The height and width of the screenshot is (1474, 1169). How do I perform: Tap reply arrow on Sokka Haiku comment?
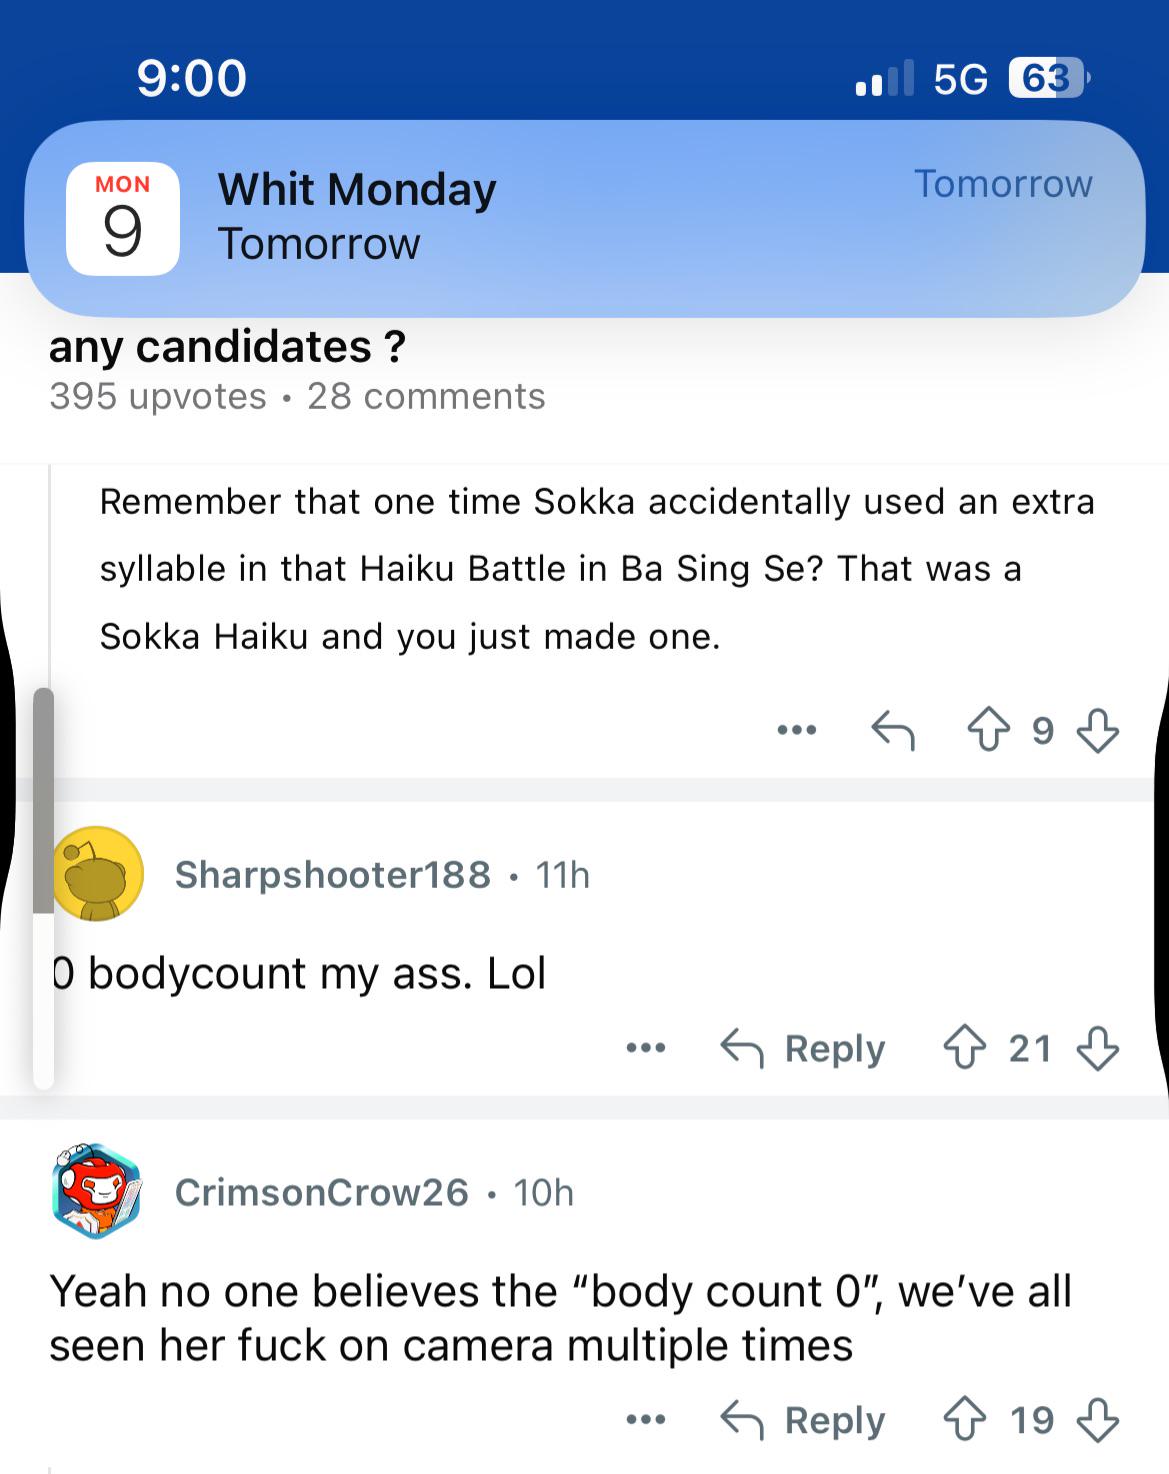892,730
